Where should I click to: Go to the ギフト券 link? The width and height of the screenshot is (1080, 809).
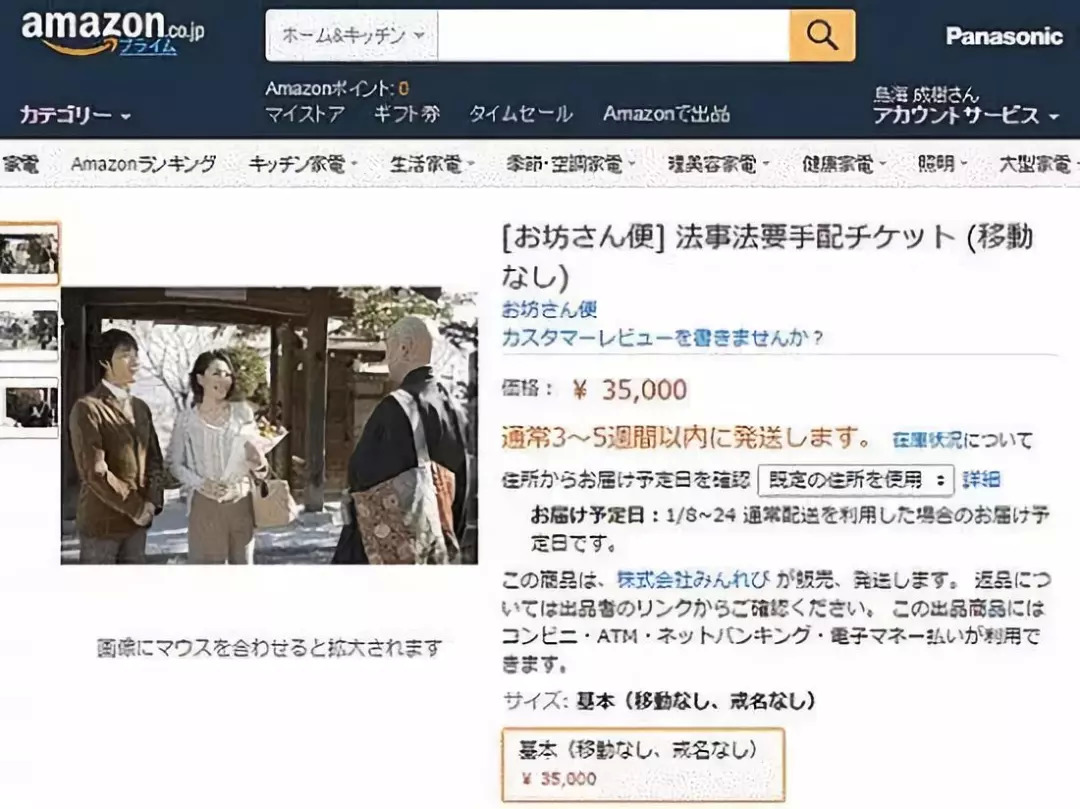407,114
